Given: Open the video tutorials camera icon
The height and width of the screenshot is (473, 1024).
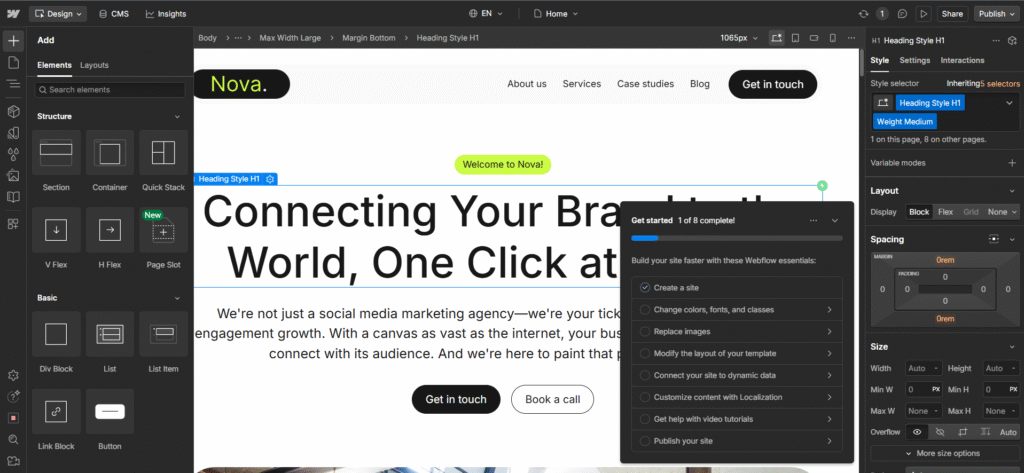Looking at the screenshot, I should pos(13,461).
